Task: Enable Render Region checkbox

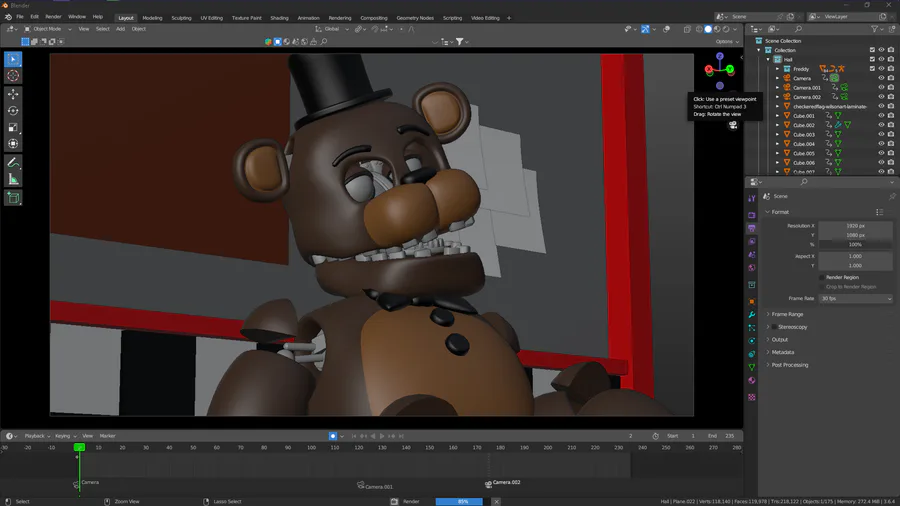Action: point(822,277)
